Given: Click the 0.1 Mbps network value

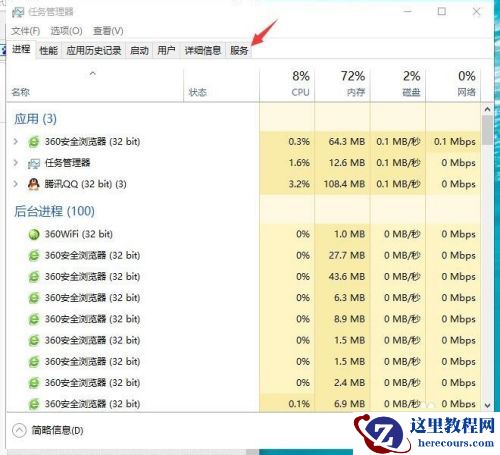Looking at the screenshot, I should [455, 142].
